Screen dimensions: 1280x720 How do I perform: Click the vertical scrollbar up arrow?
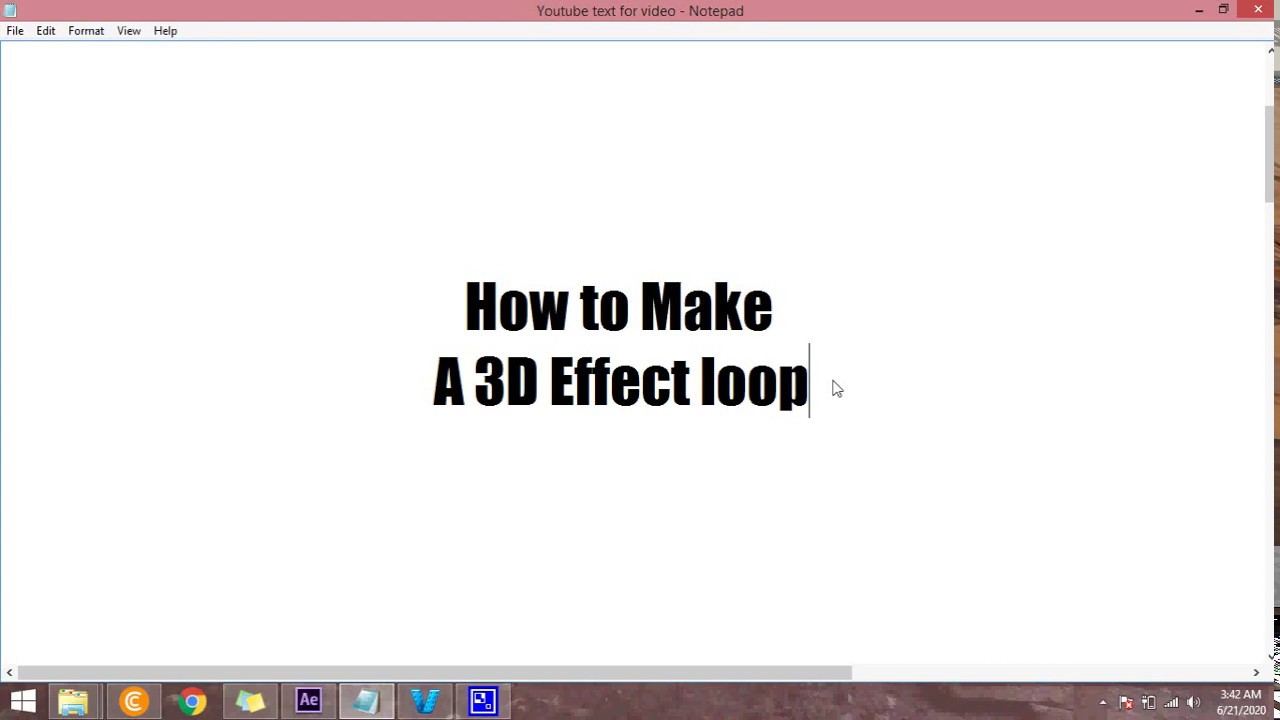tap(1272, 52)
